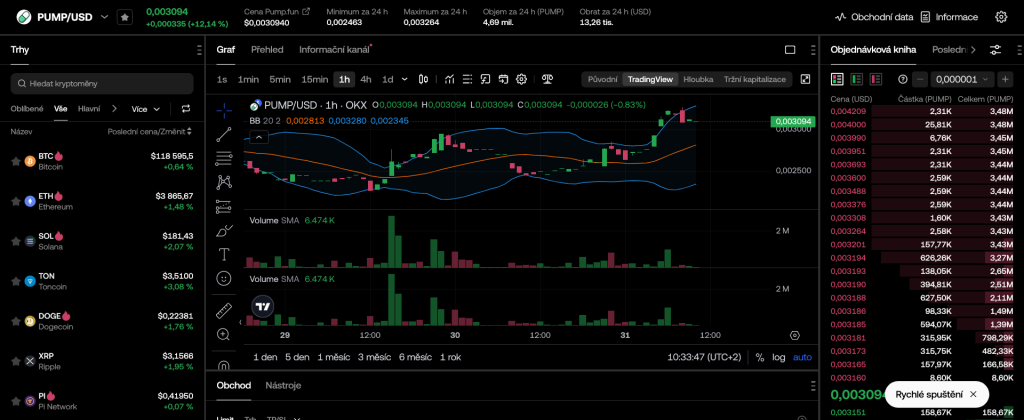Open the Více dropdown in markets
The height and width of the screenshot is (420, 1024).
pyautogui.click(x=145, y=109)
